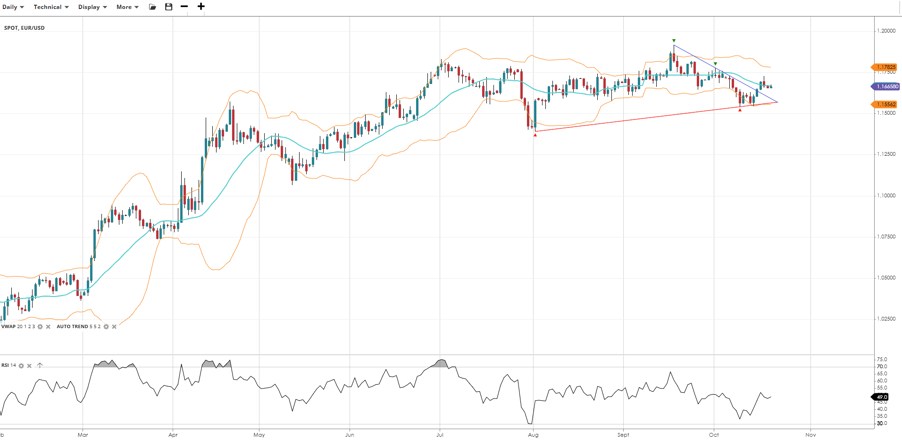Zoom out with the minus icon
Screen dimensions: 902x440
pyautogui.click(x=184, y=7)
